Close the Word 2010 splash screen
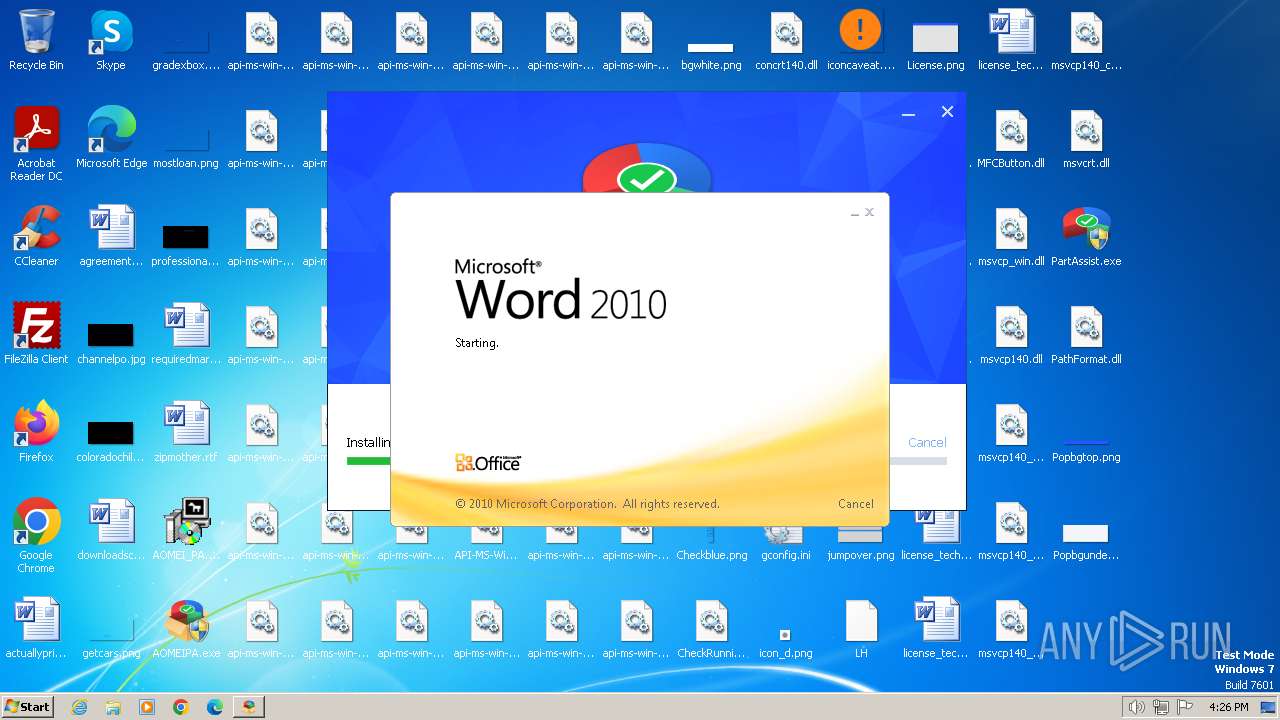Screen dimensions: 1280x720 pyautogui.click(x=869, y=212)
